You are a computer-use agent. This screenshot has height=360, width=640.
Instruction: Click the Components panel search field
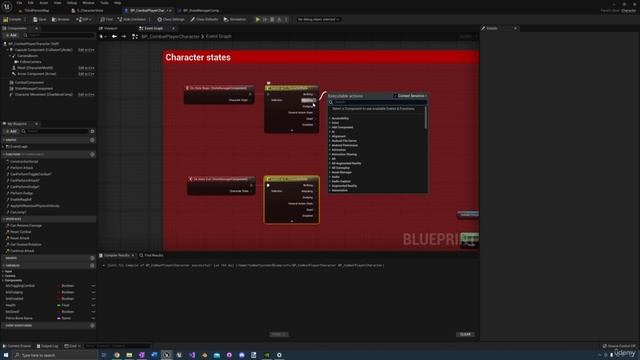point(59,36)
